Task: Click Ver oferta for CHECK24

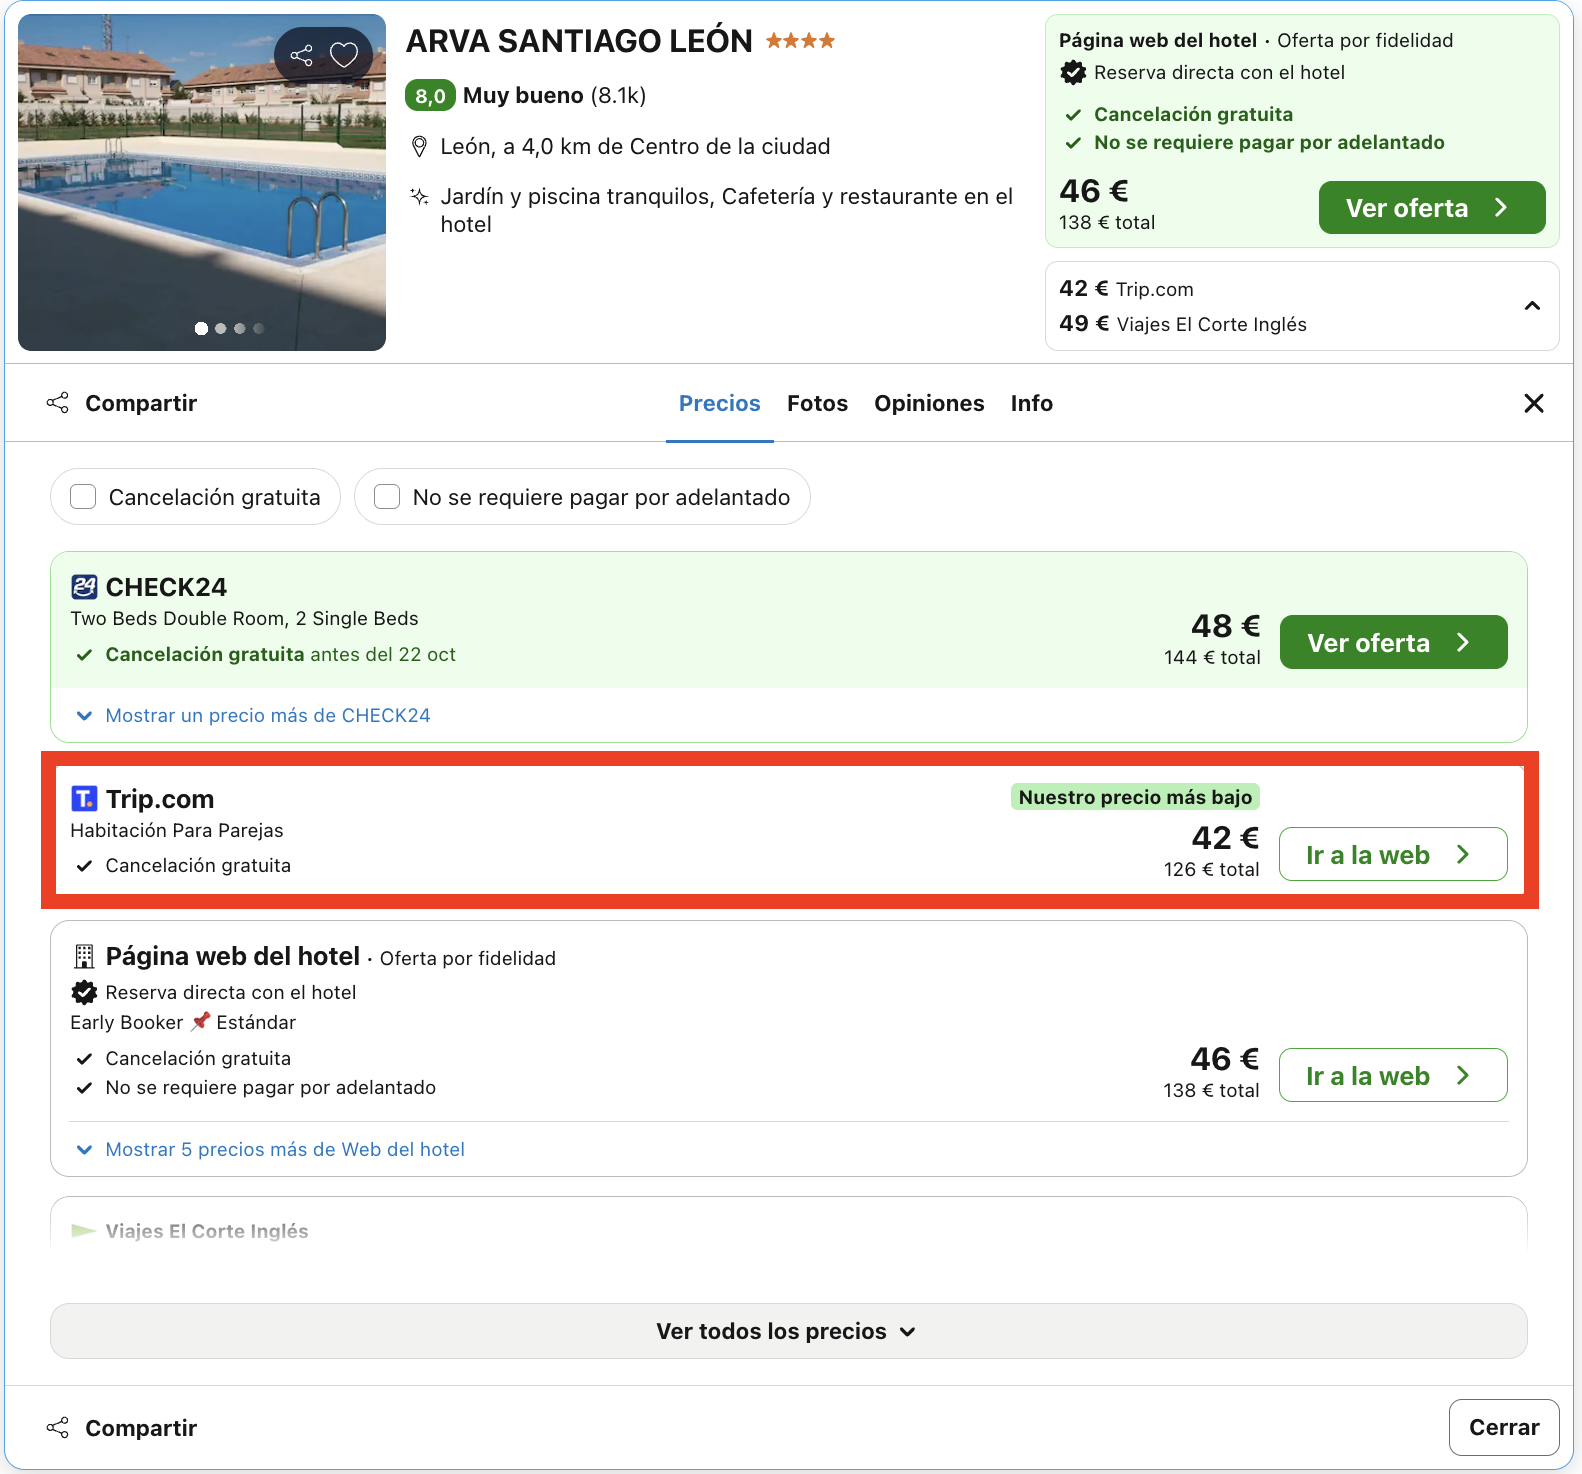Action: [1393, 642]
